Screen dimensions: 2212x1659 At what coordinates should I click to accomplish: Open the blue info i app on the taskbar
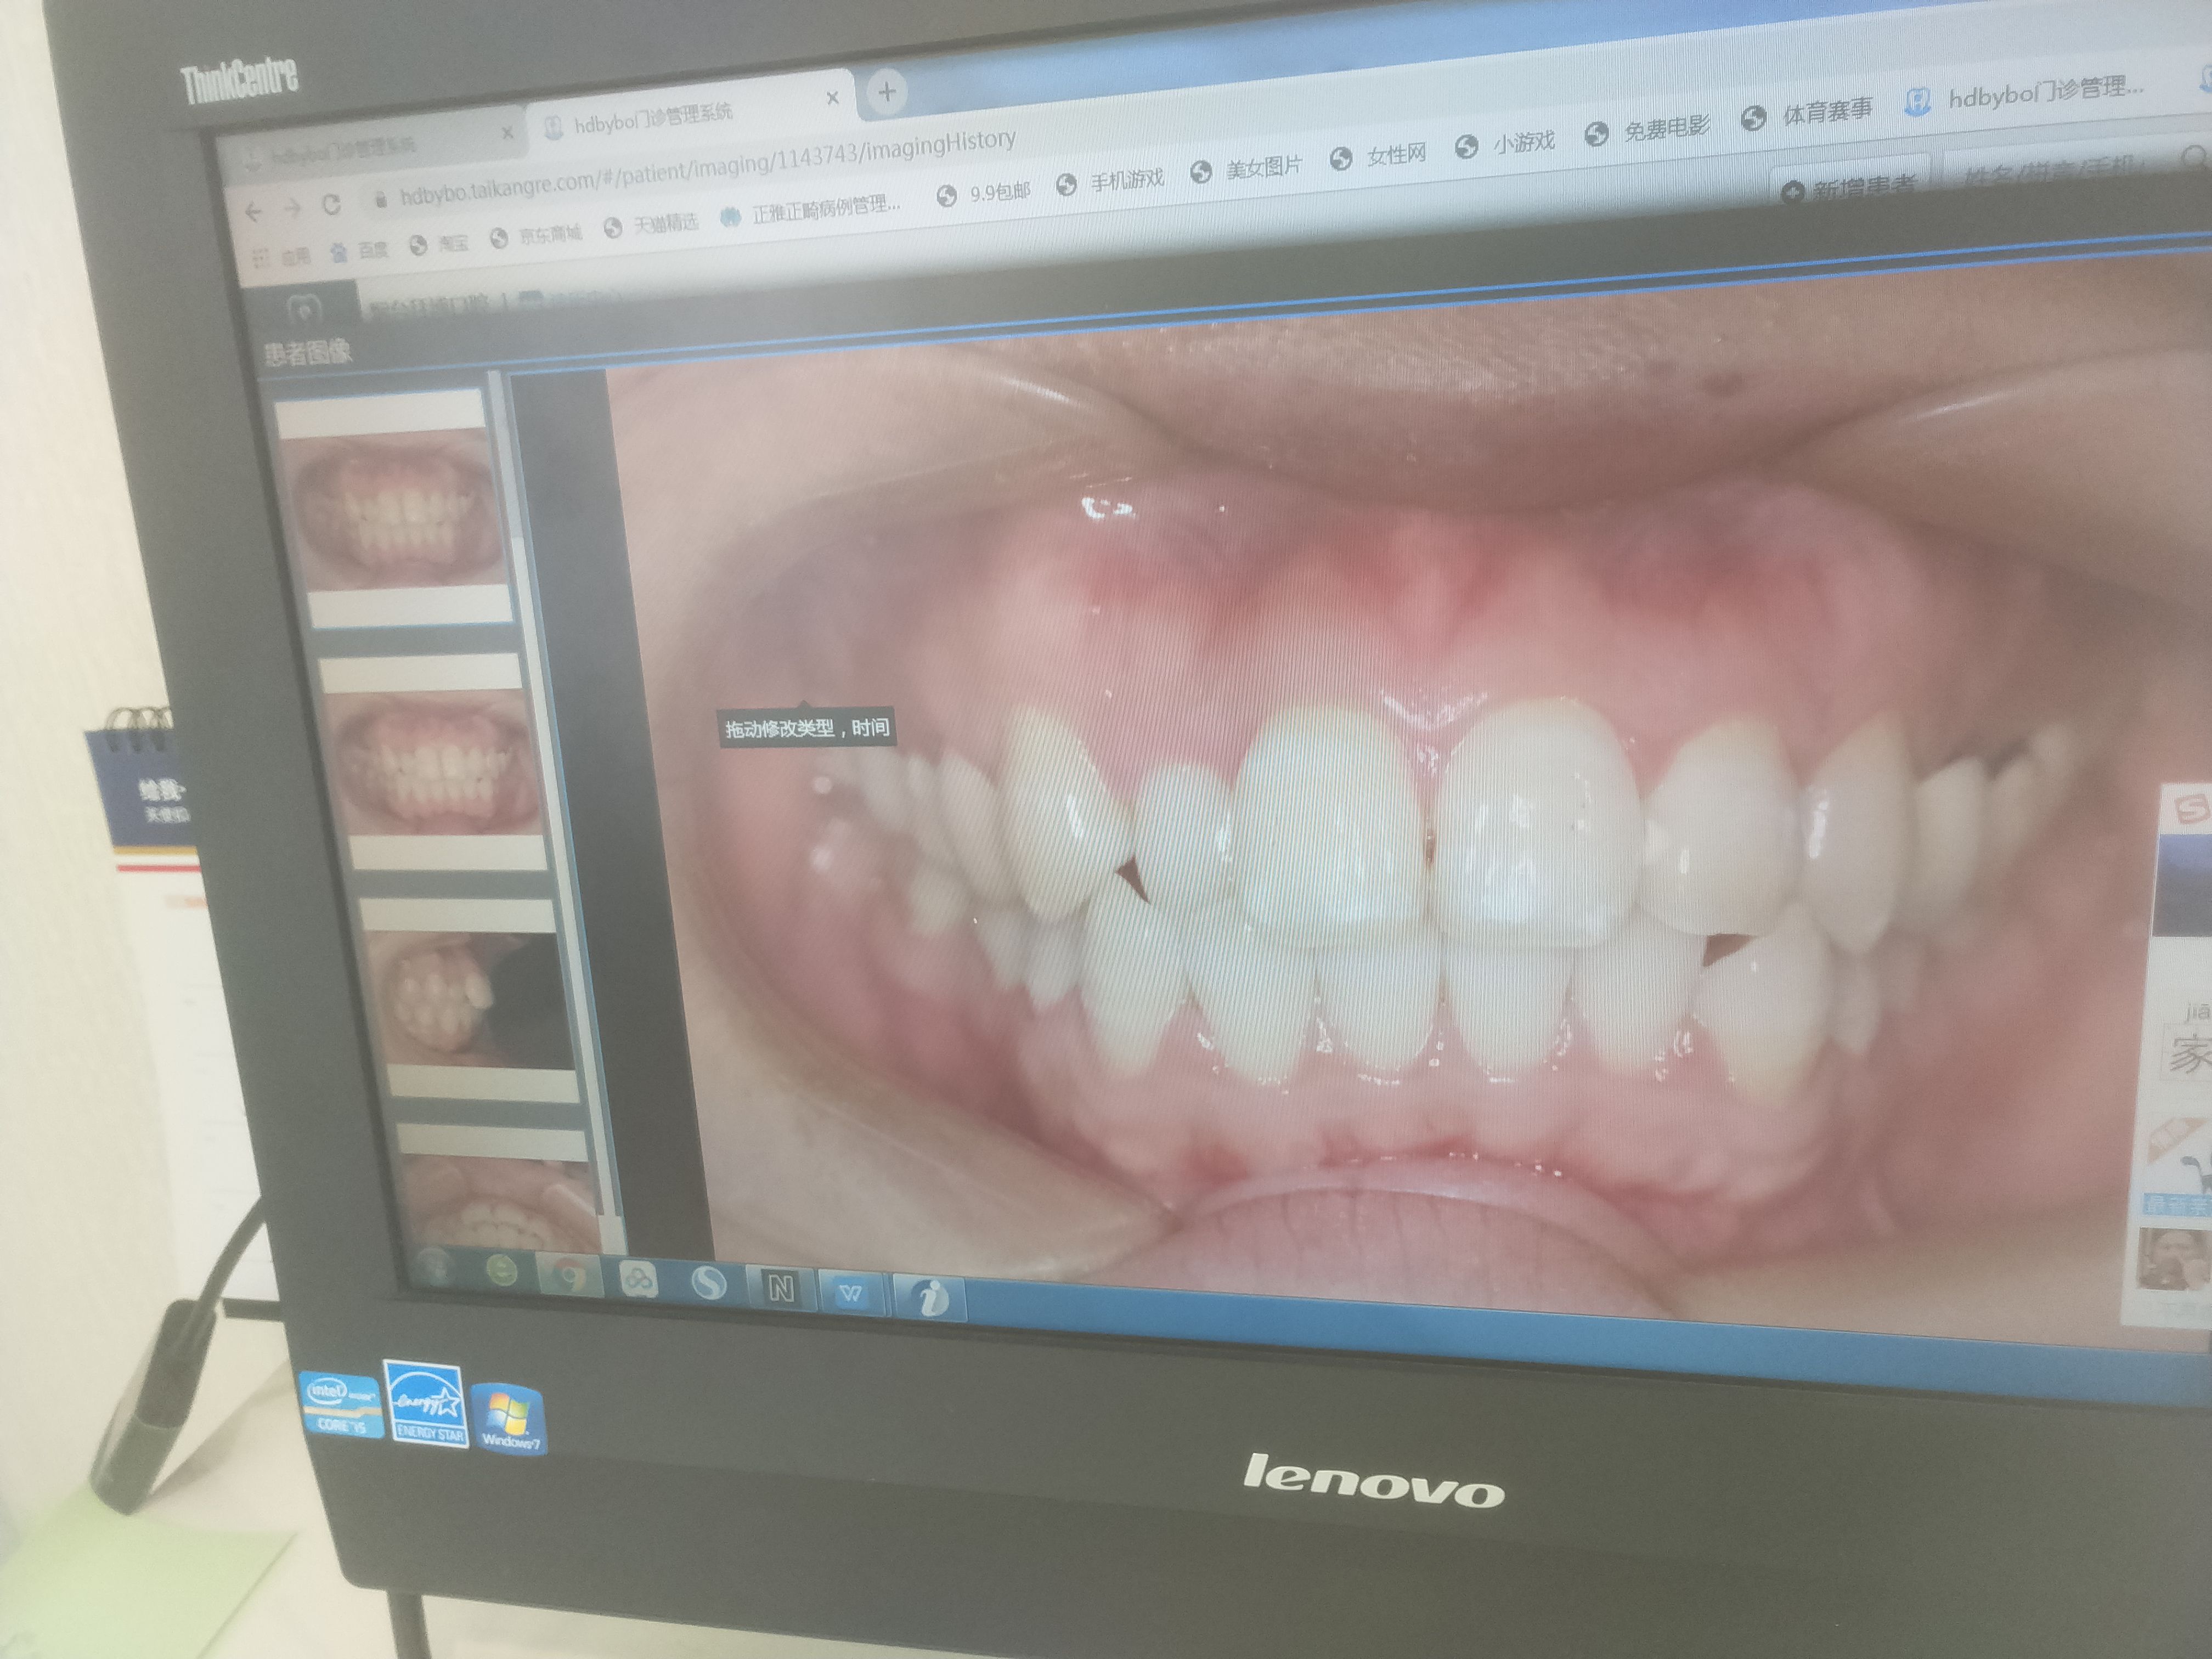(931, 1298)
